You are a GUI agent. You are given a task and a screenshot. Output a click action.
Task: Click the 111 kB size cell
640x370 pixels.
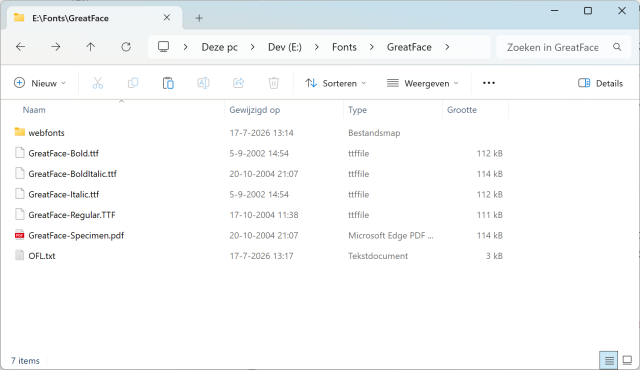click(x=490, y=215)
